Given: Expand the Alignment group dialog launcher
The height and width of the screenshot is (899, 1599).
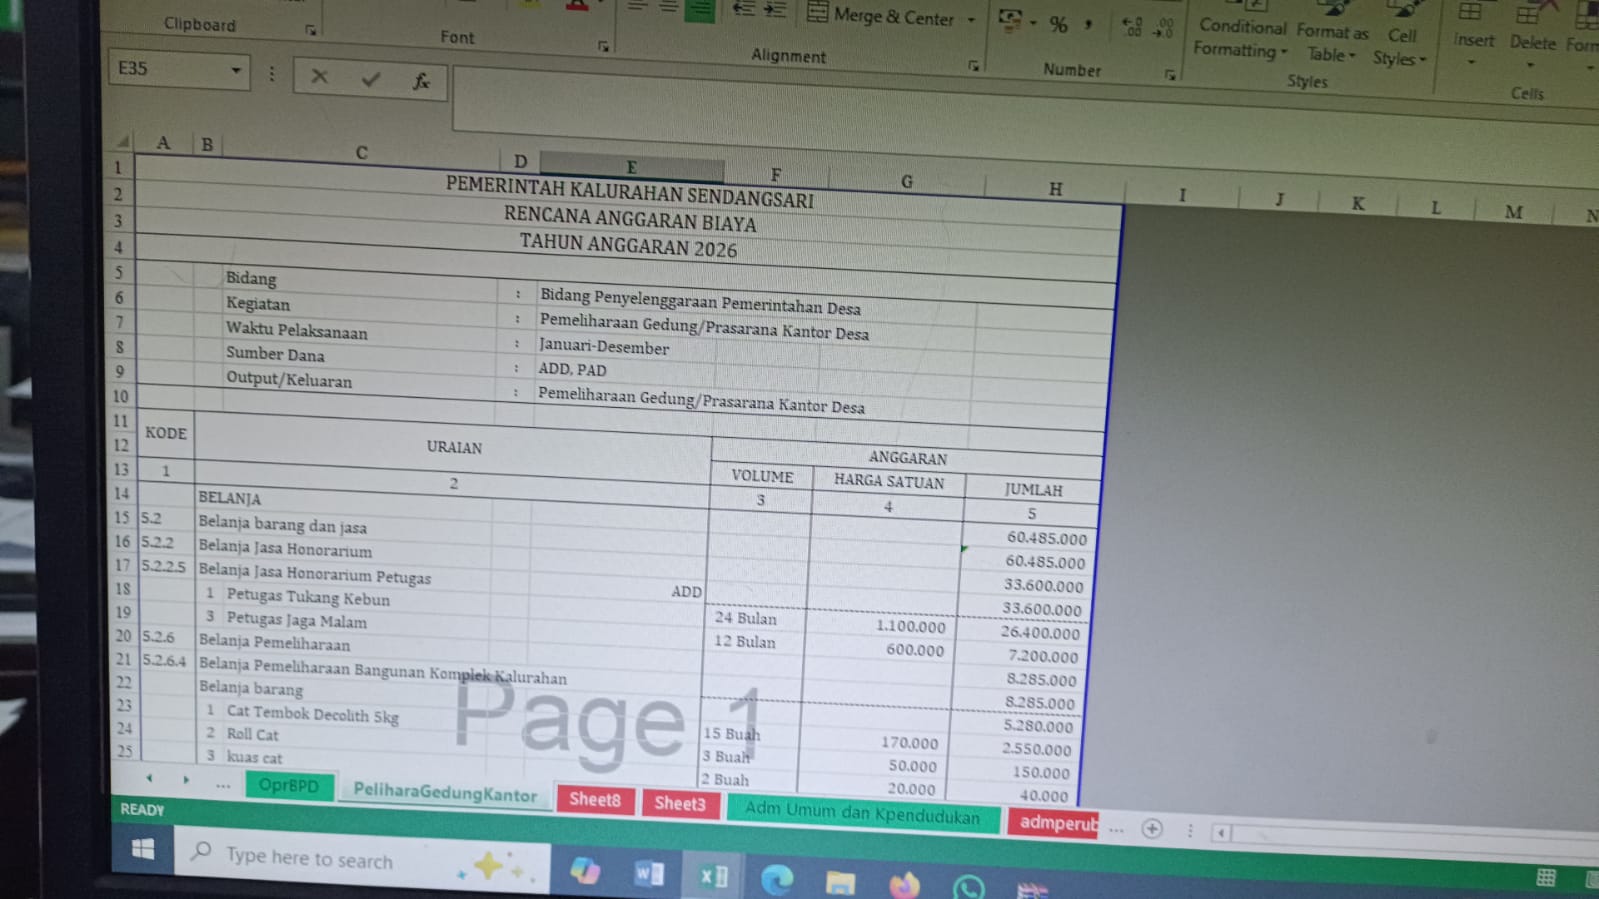Looking at the screenshot, I should click(x=973, y=66).
